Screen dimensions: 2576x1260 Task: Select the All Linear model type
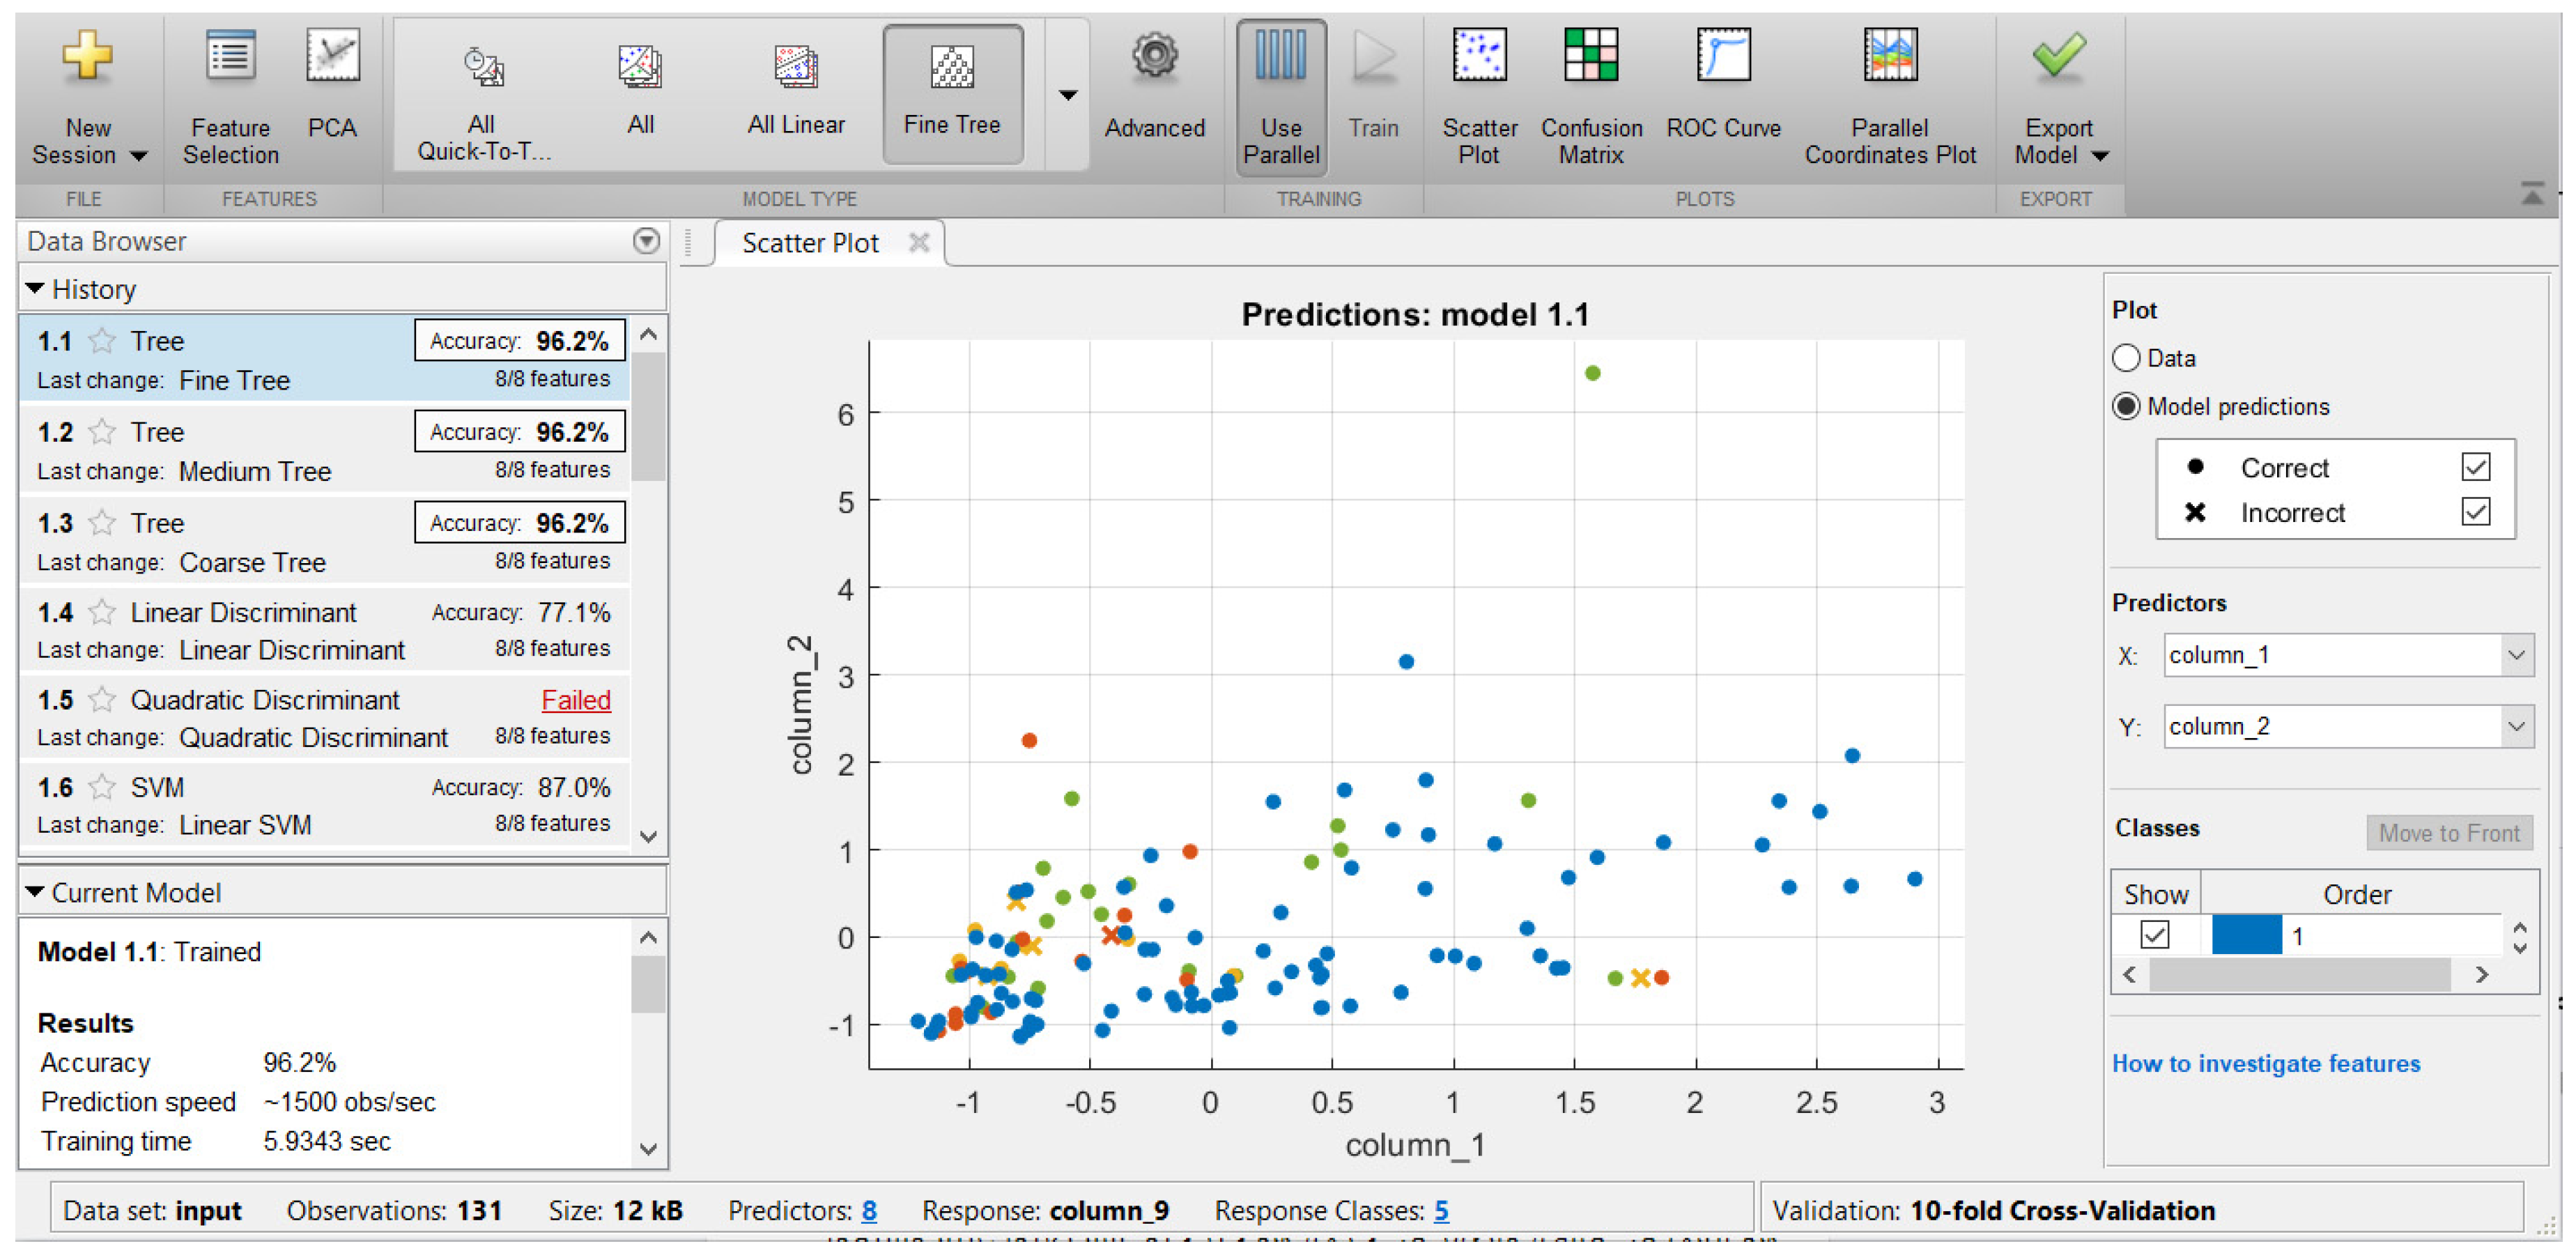(796, 94)
